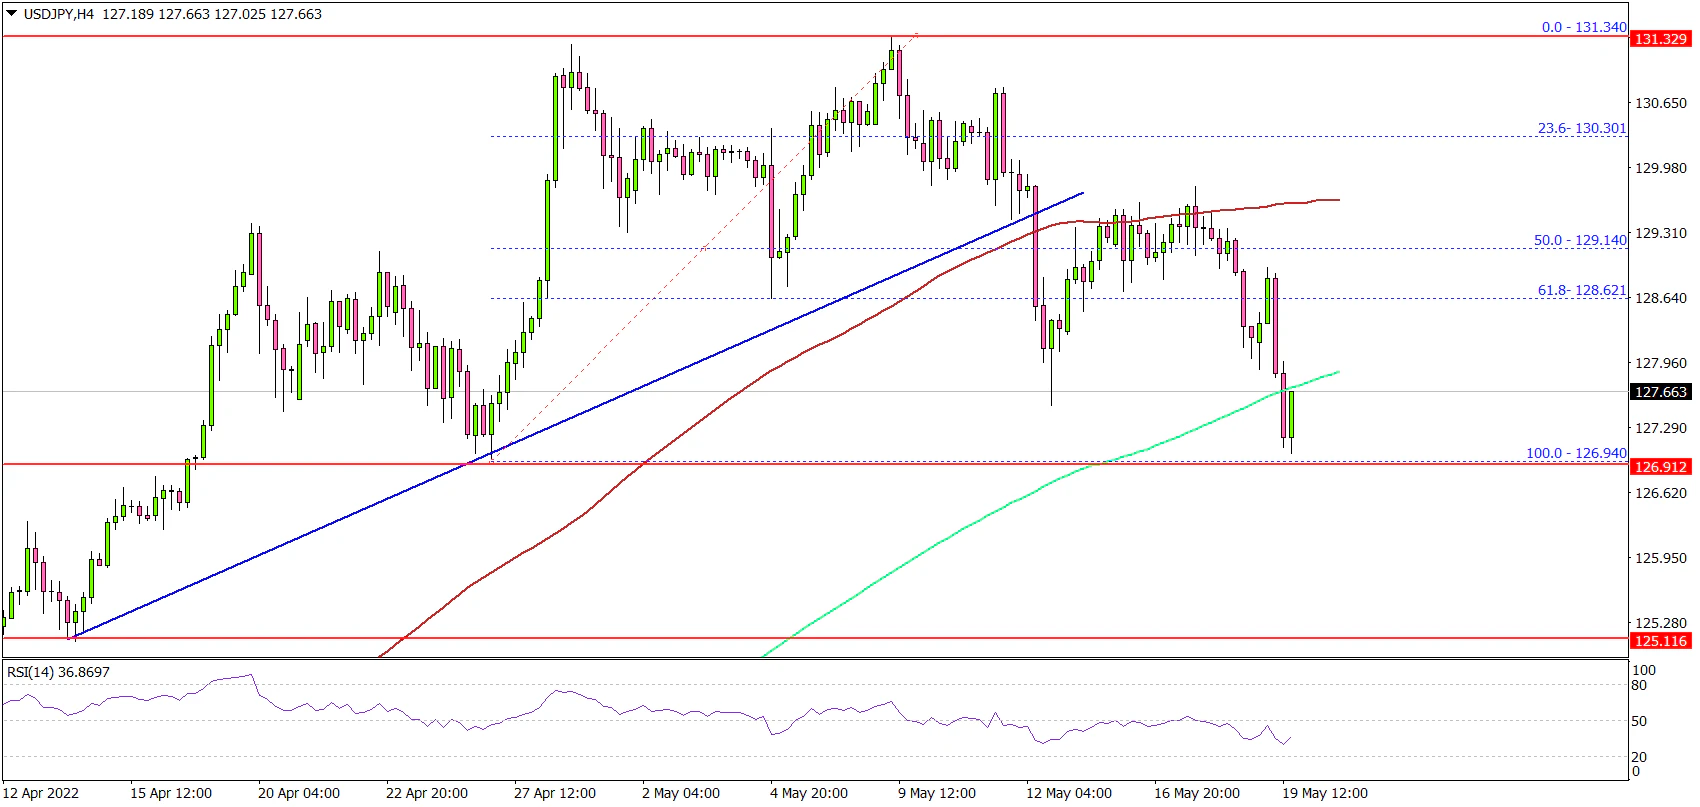
Task: Click the 9 May 12:00 date label
Action: 937,793
